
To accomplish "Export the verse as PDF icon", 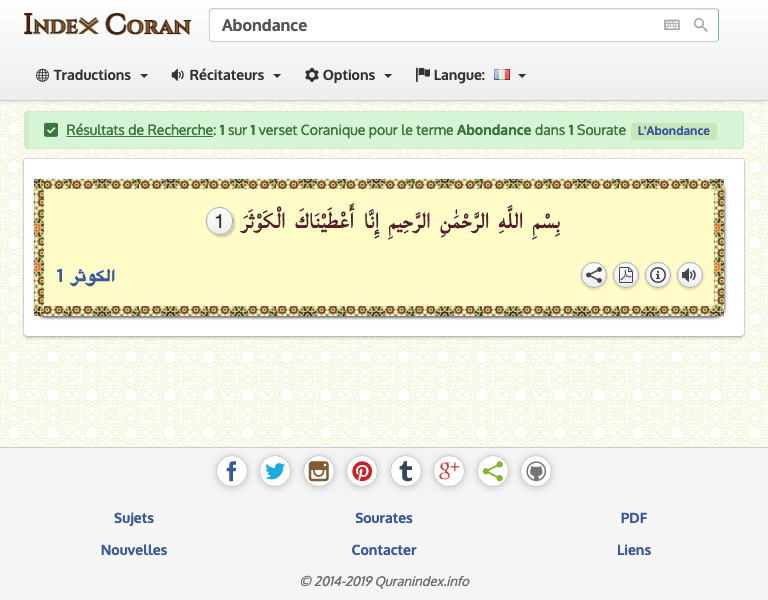I will pyautogui.click(x=625, y=275).
